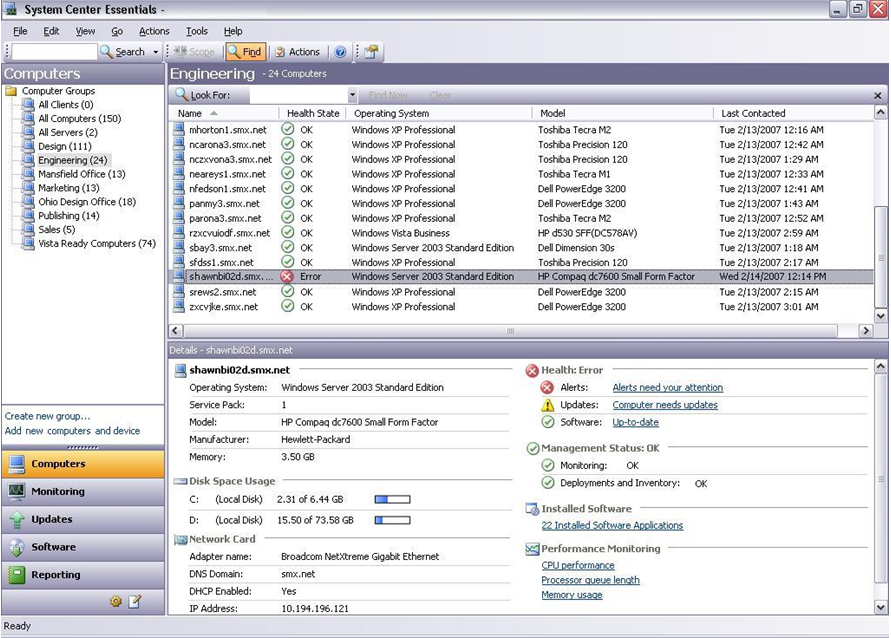891x638 pixels.
Task: Click the Look For magnifier icon
Action: coord(181,94)
